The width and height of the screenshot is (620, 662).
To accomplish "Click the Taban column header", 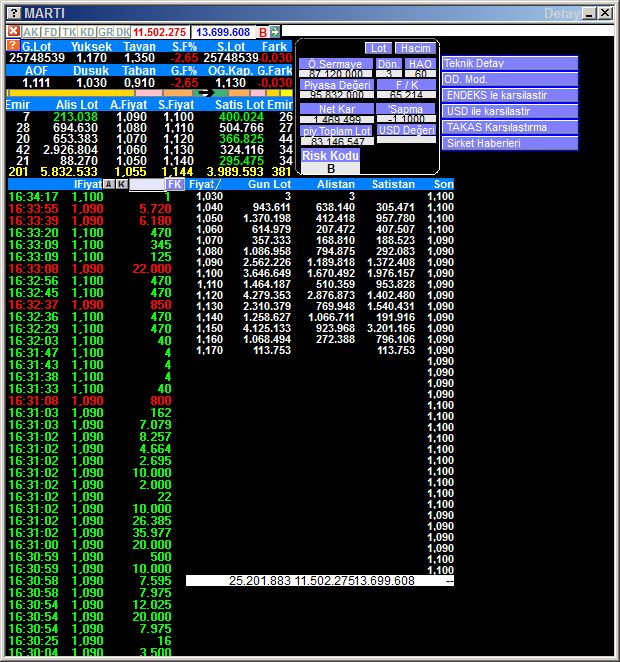I will (x=139, y=71).
